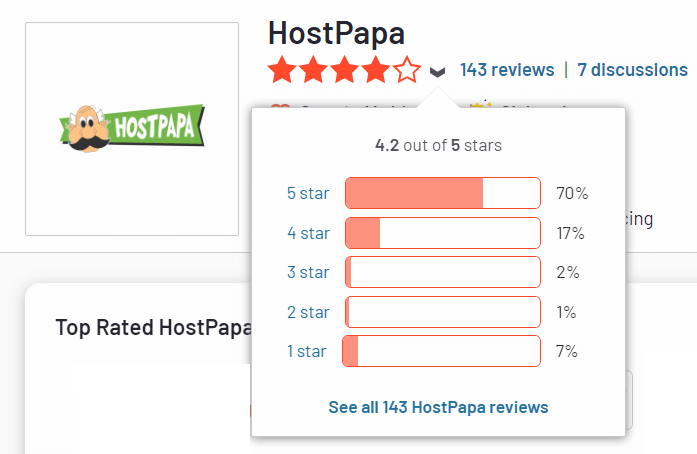
Task: Click the 1 star 7% progress bar
Action: [x=442, y=351]
